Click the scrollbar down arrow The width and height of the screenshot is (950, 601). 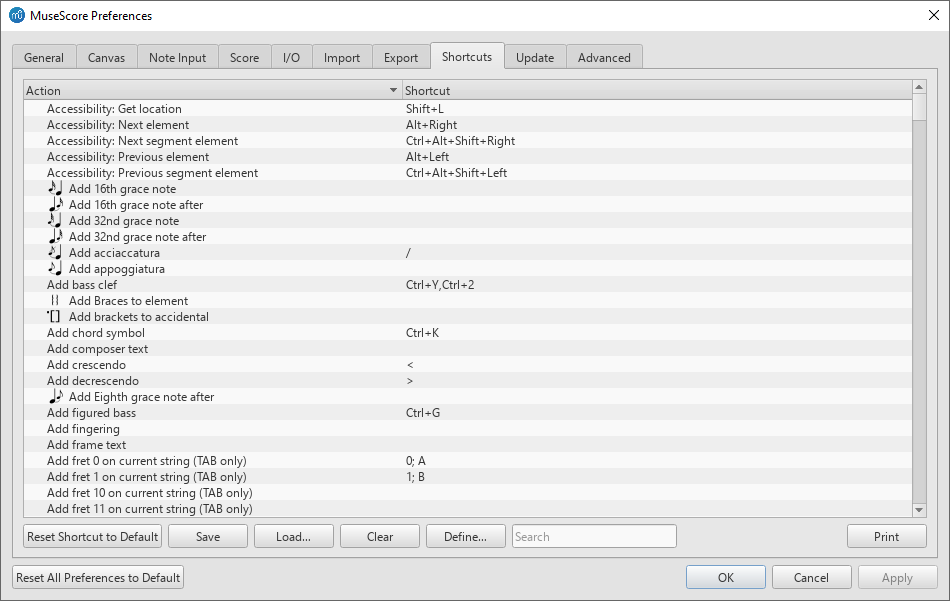(x=919, y=509)
